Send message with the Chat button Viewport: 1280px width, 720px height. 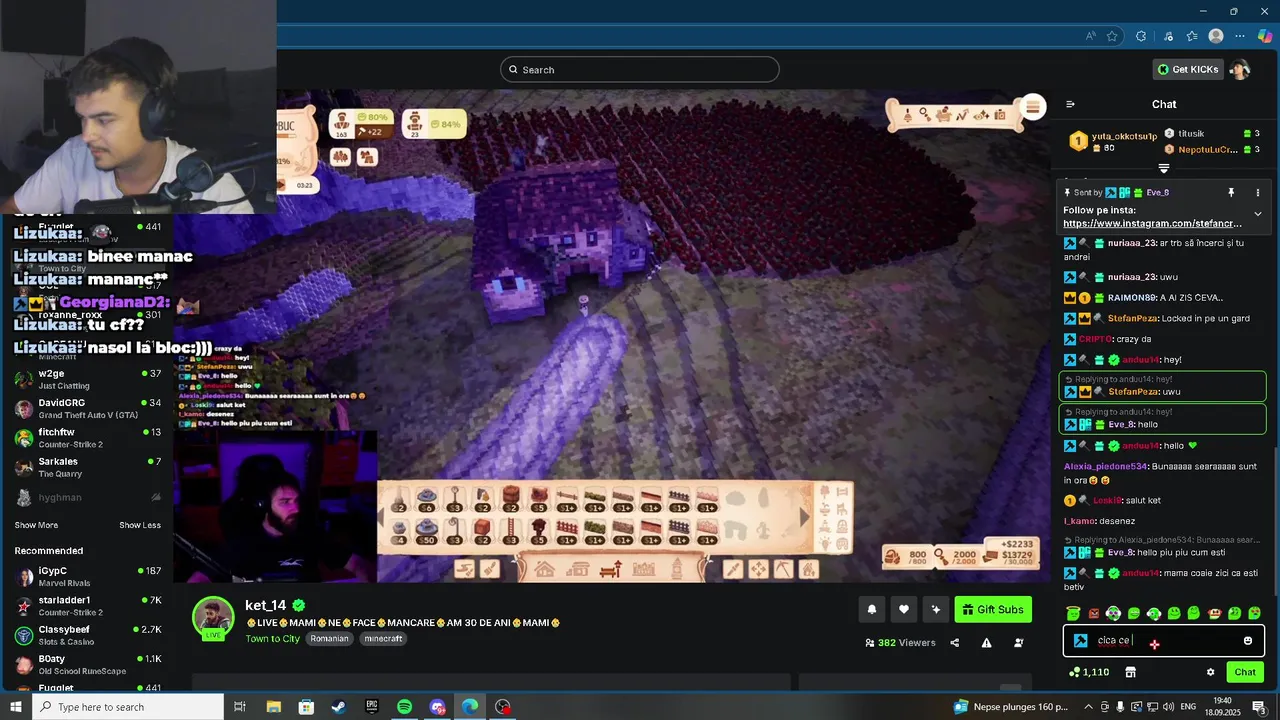1245,672
